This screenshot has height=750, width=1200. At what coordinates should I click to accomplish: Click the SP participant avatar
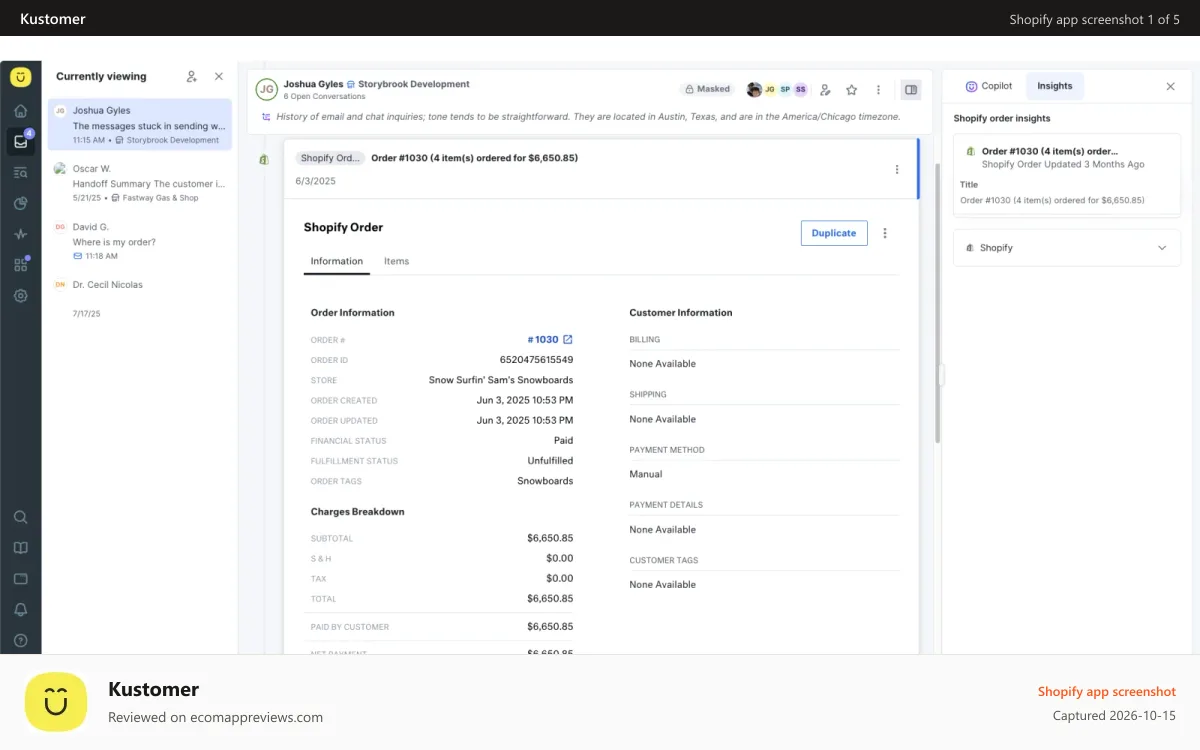[786, 90]
